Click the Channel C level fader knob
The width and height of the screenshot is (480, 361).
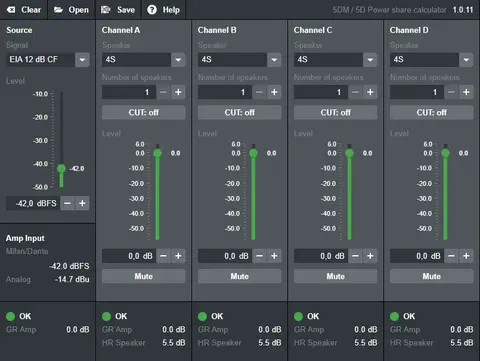pos(349,153)
